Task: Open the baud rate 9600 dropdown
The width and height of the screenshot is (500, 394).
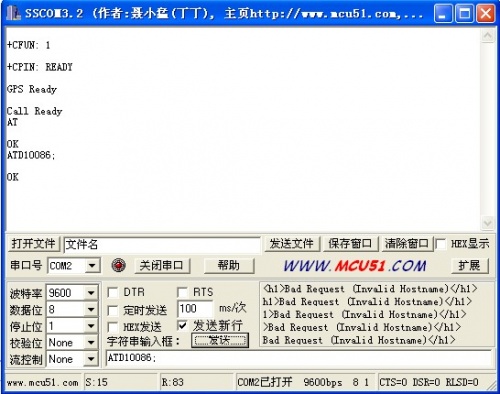Action: coord(91,293)
